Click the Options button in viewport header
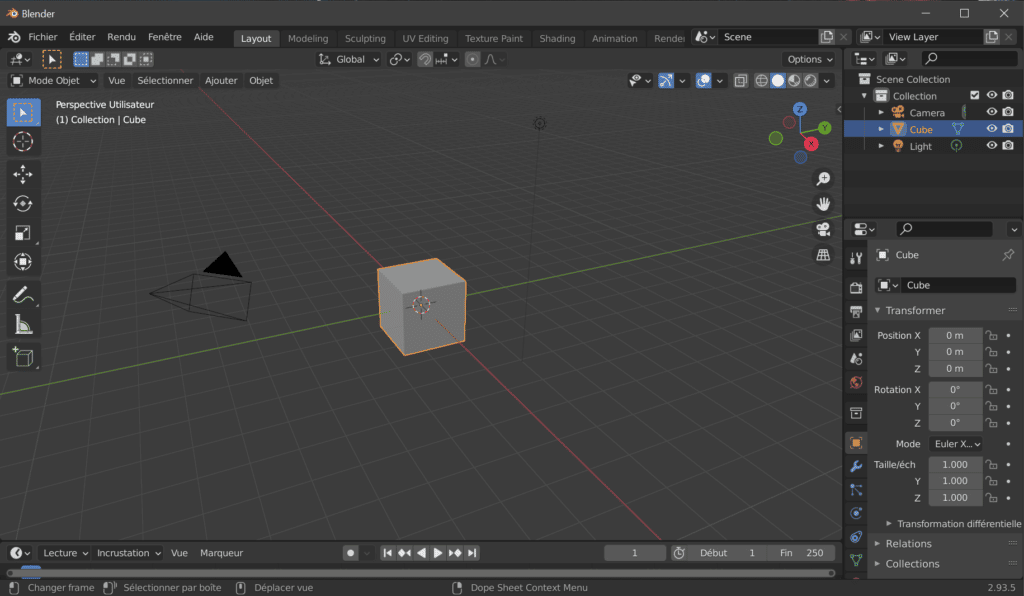Viewport: 1024px width, 596px height. 809,59
